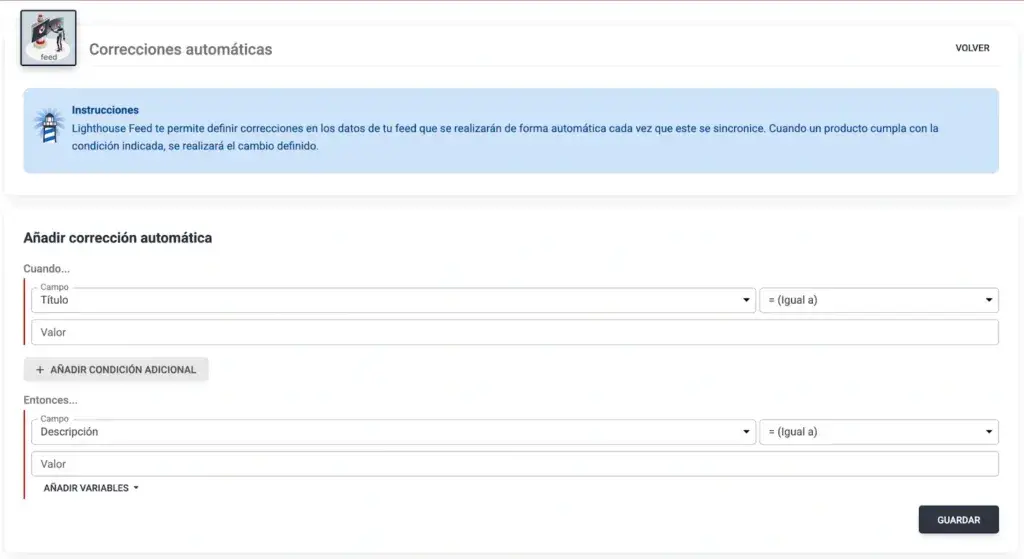The width and height of the screenshot is (1024, 559).
Task: Click the 'Cuando...' label
Action: coord(46,268)
